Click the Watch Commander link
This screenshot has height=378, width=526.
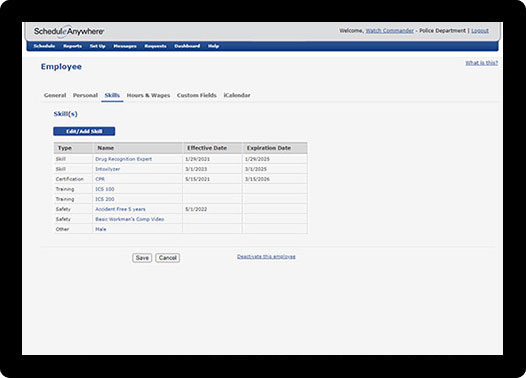pos(389,31)
